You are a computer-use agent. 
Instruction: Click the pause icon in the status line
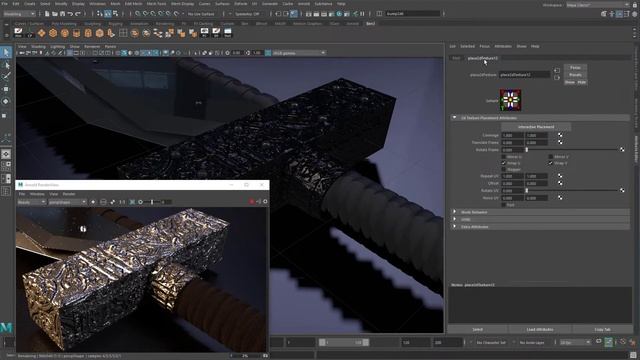[362, 14]
